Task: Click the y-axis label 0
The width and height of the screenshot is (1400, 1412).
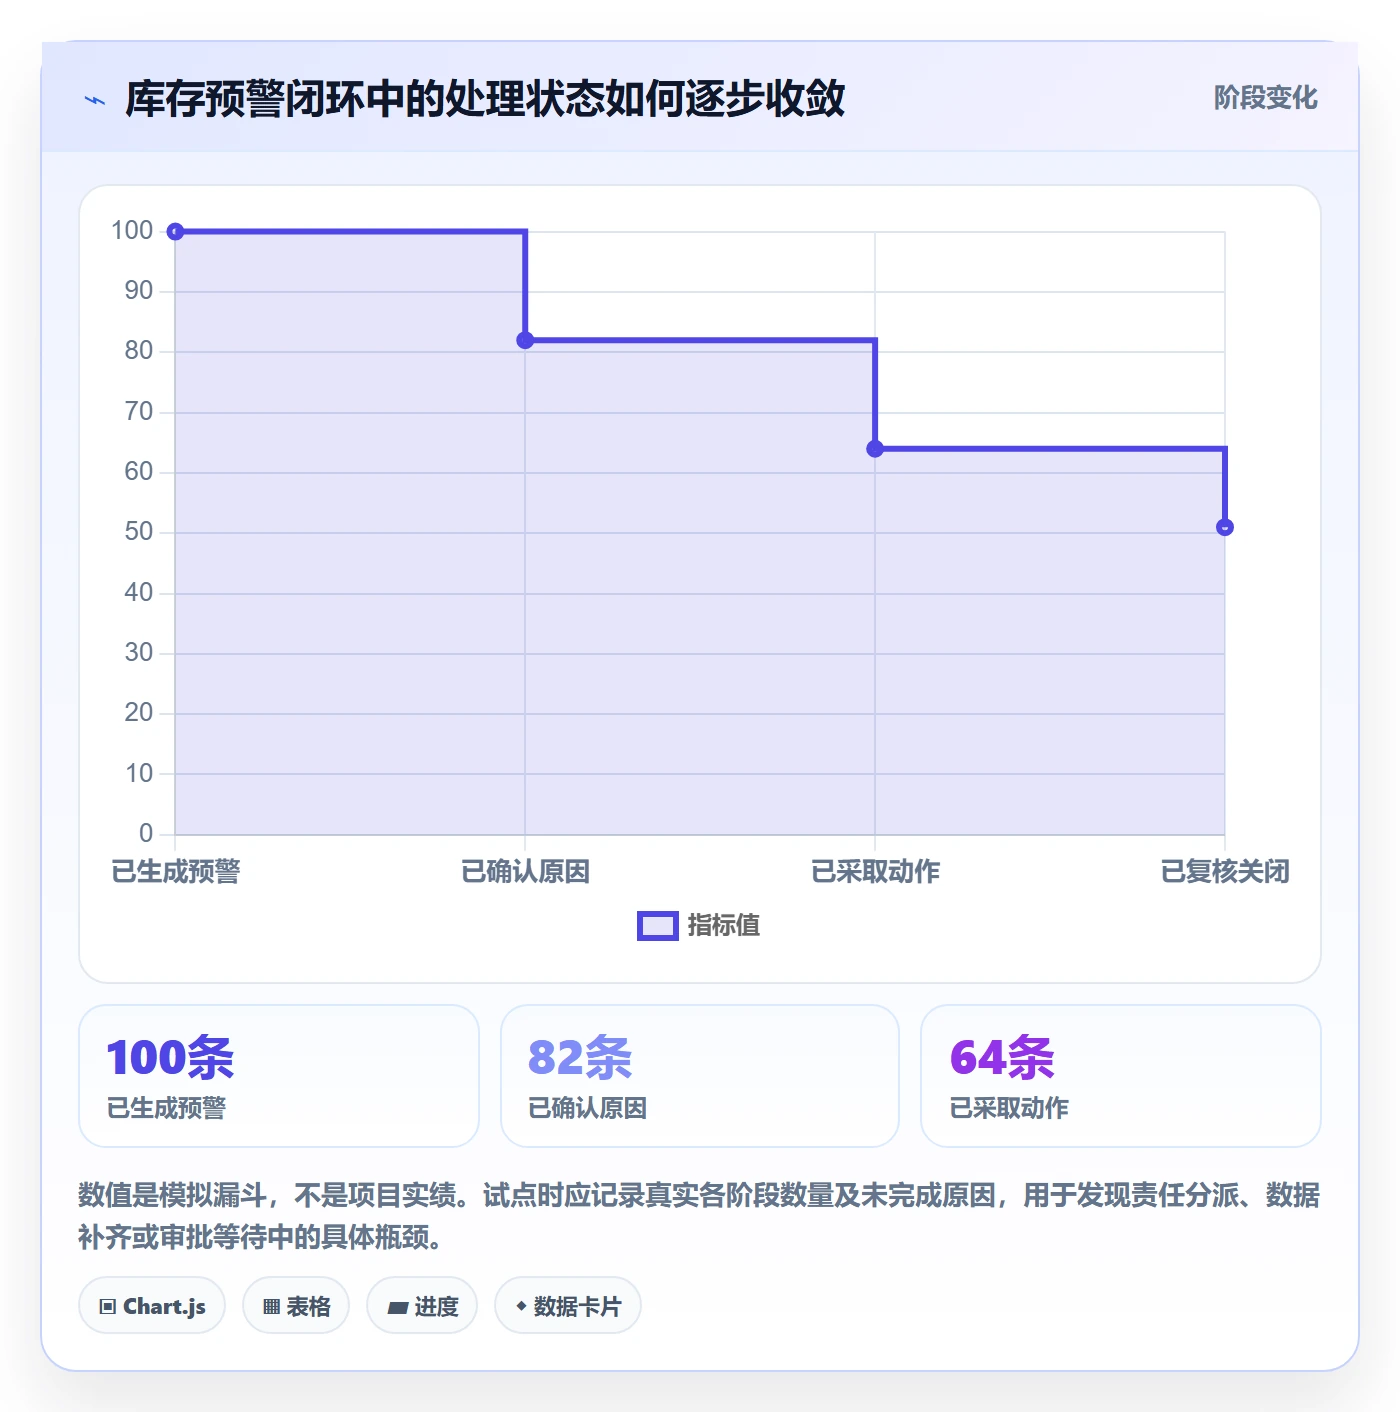Action: [x=146, y=833]
